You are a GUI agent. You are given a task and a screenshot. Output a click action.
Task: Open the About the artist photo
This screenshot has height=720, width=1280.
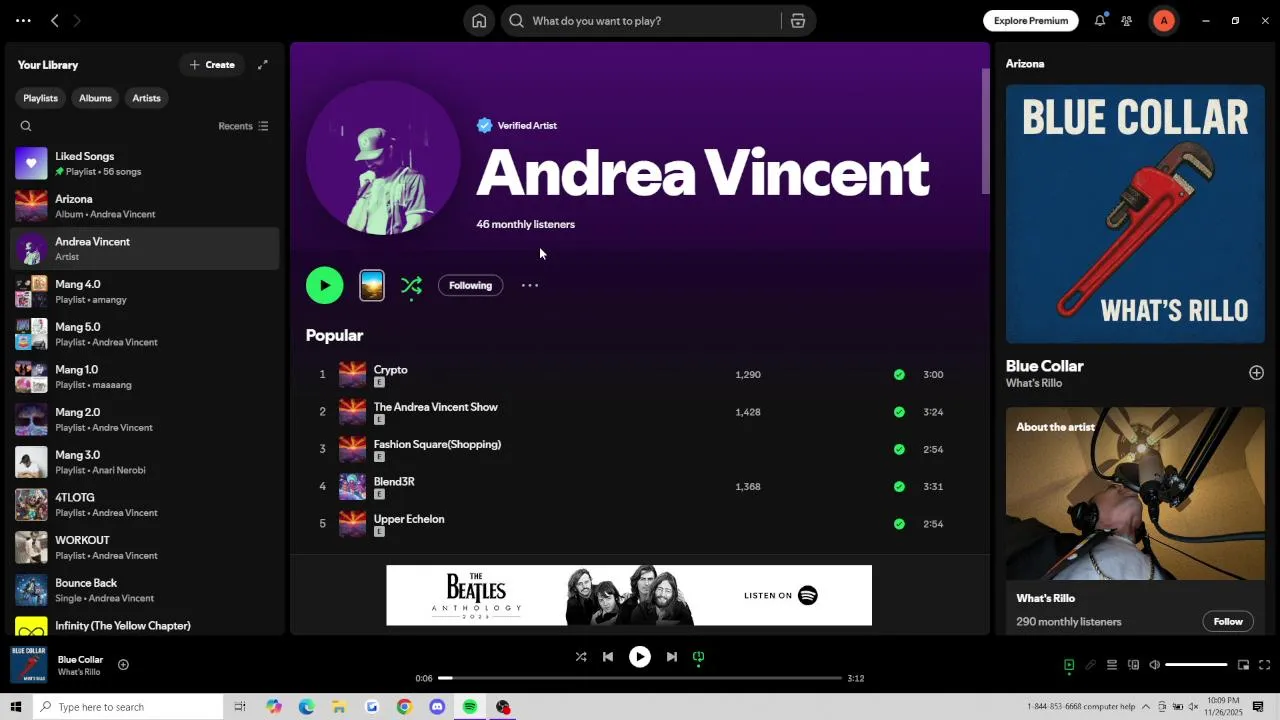click(1135, 494)
